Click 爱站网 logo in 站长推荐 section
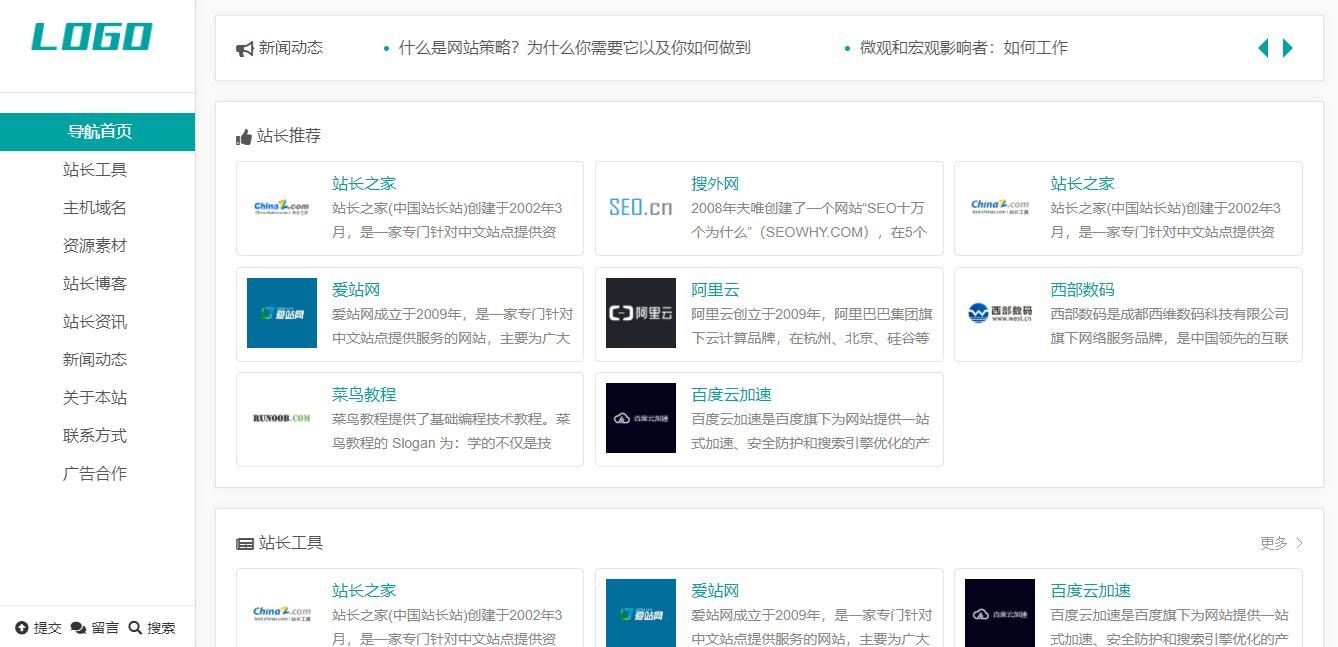 point(282,313)
